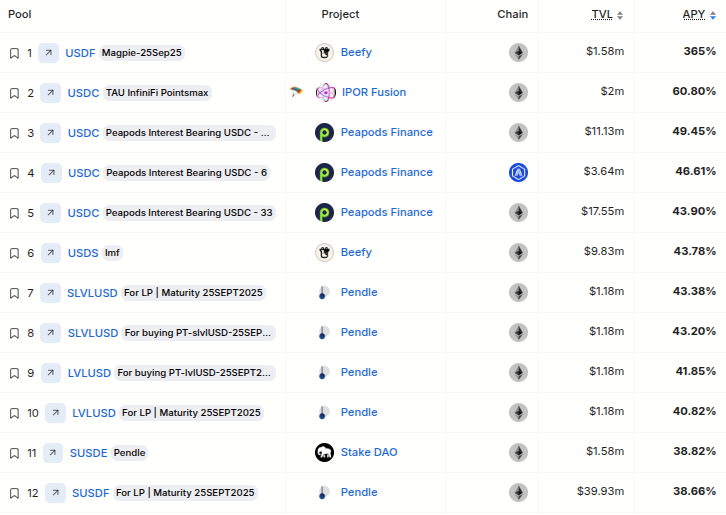
Task: Click the Ethereum chain icon in row 11
Action: pos(519,452)
